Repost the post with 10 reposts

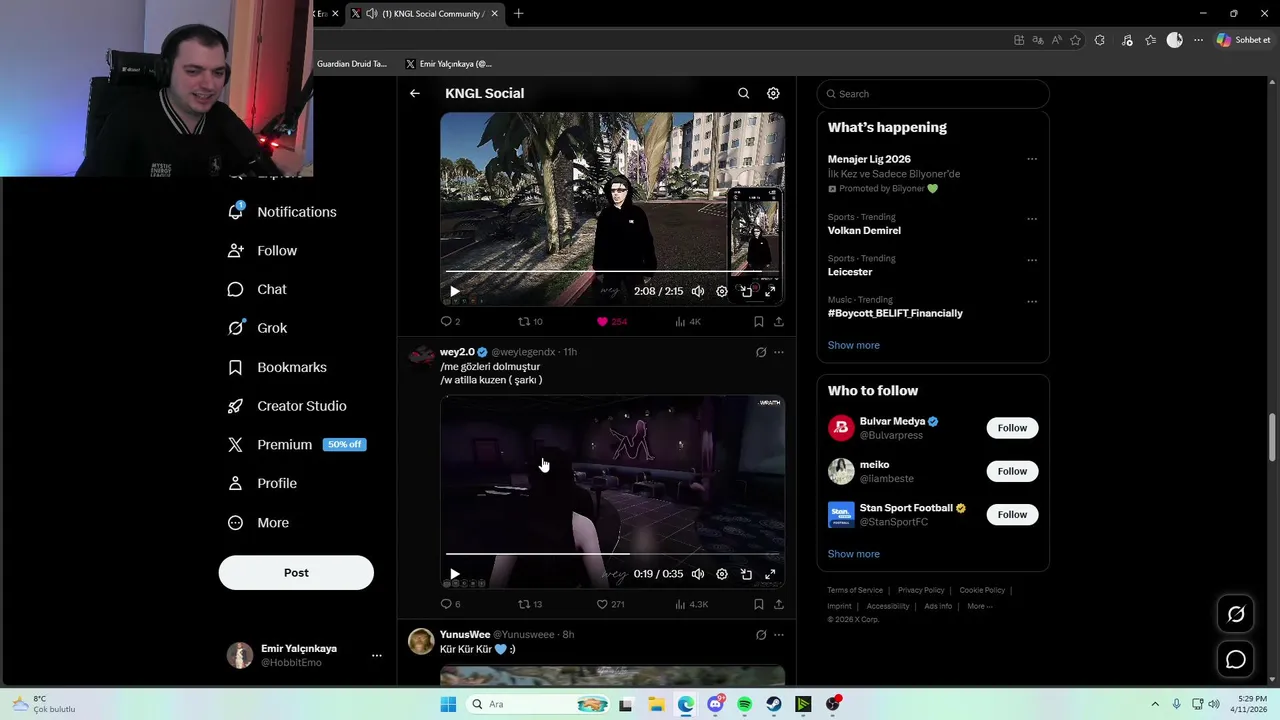point(530,322)
